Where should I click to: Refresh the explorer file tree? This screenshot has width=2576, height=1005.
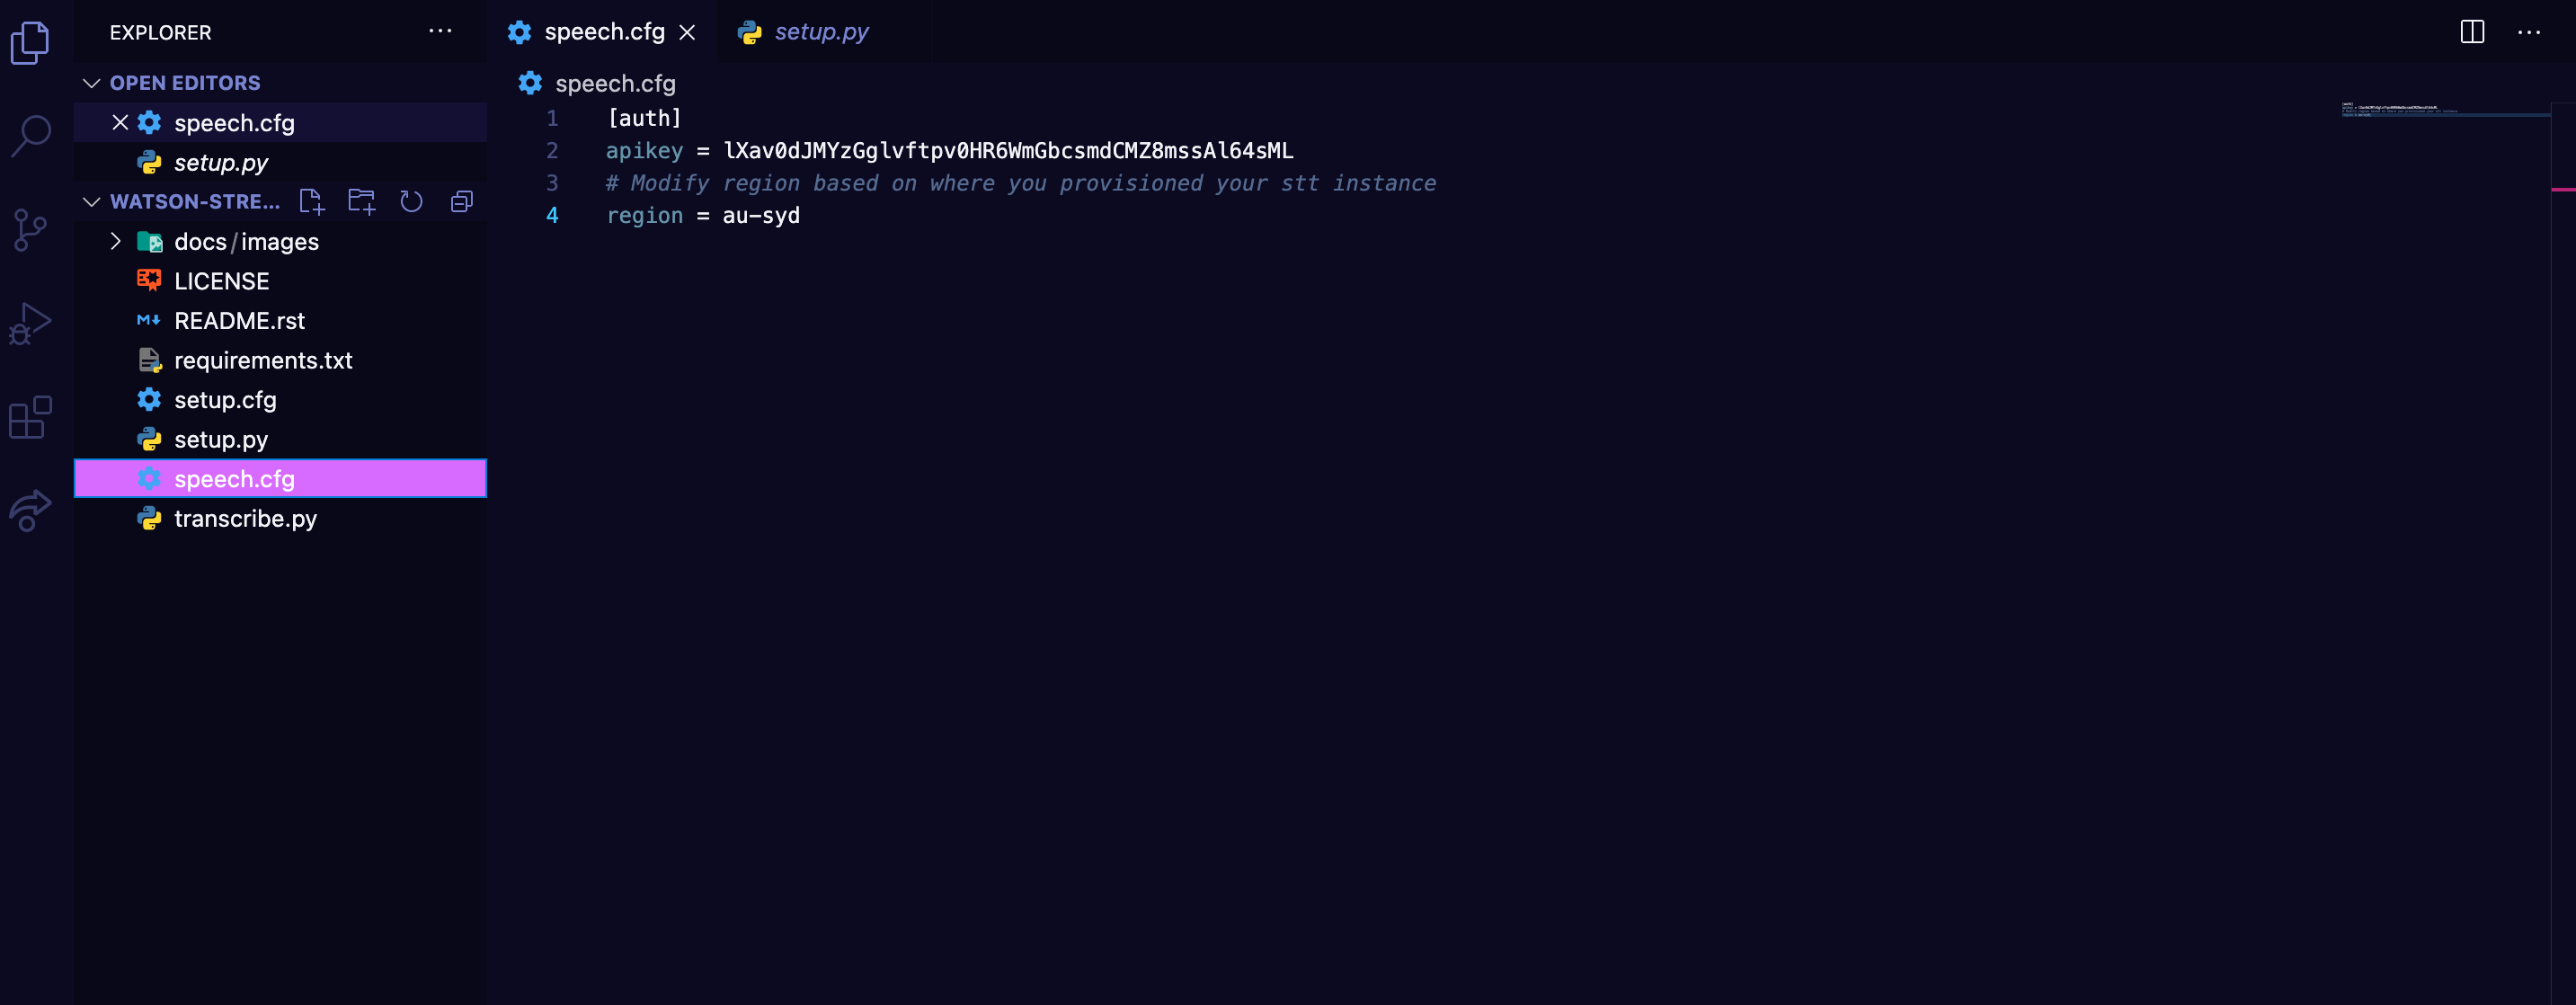pos(411,201)
